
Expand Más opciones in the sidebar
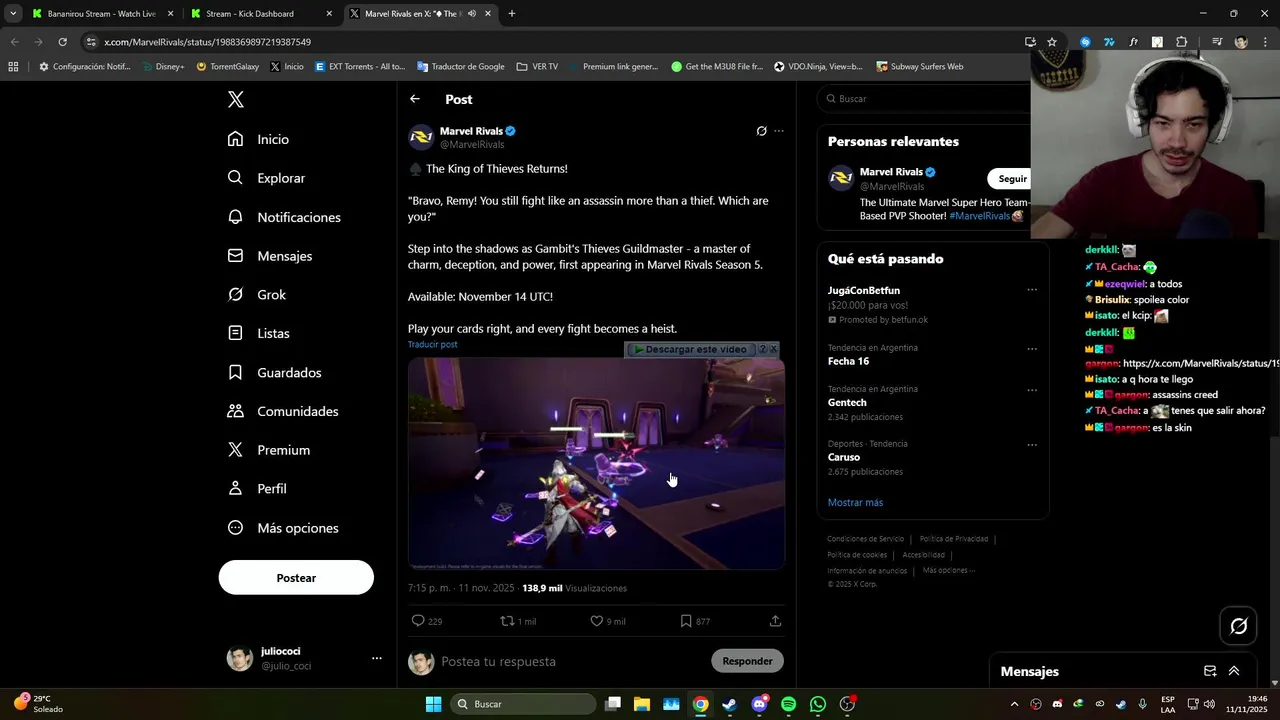(283, 528)
